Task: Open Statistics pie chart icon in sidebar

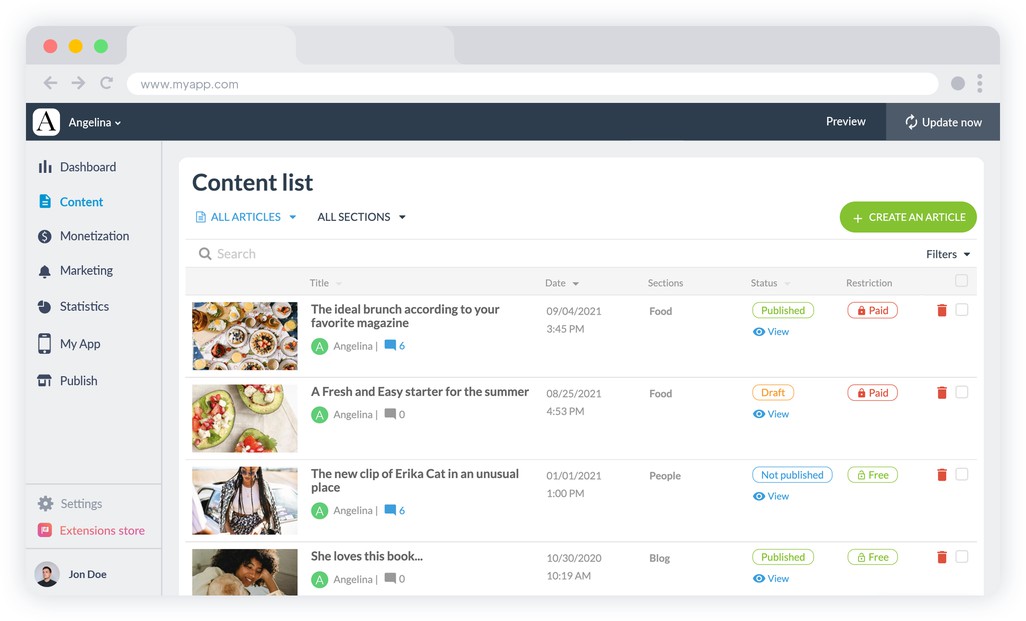Action: coord(45,306)
